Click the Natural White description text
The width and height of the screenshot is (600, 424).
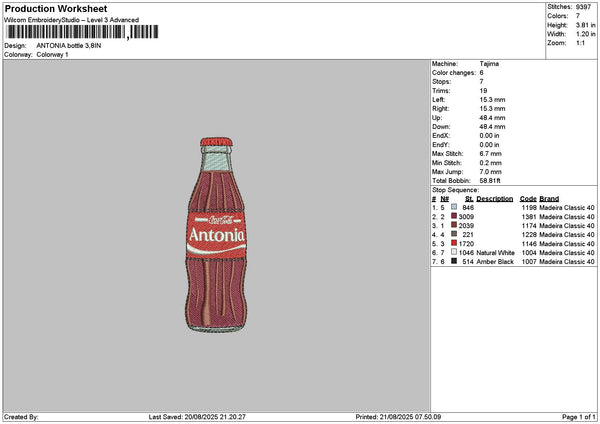(496, 253)
